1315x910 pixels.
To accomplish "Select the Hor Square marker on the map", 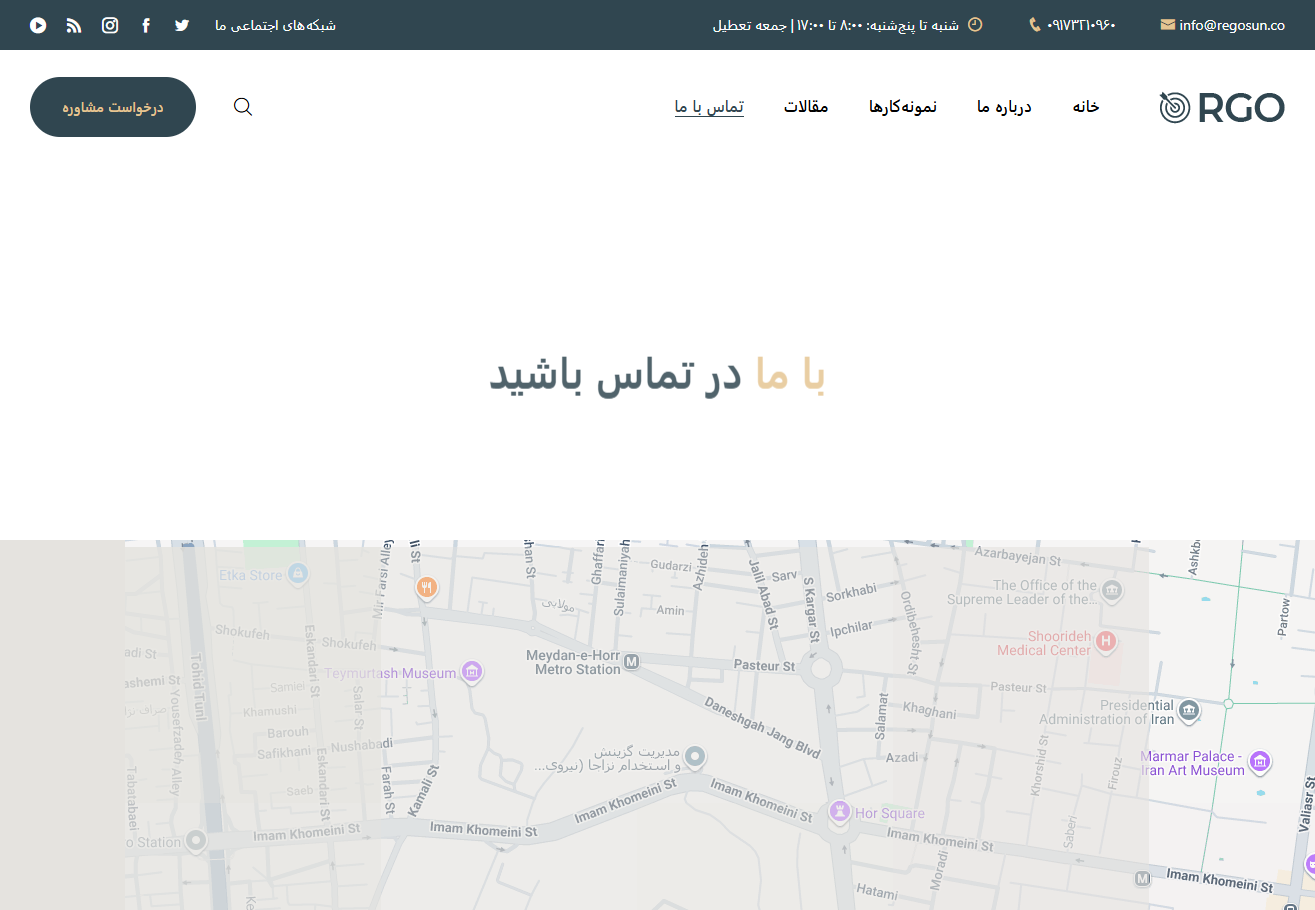I will coord(840,812).
